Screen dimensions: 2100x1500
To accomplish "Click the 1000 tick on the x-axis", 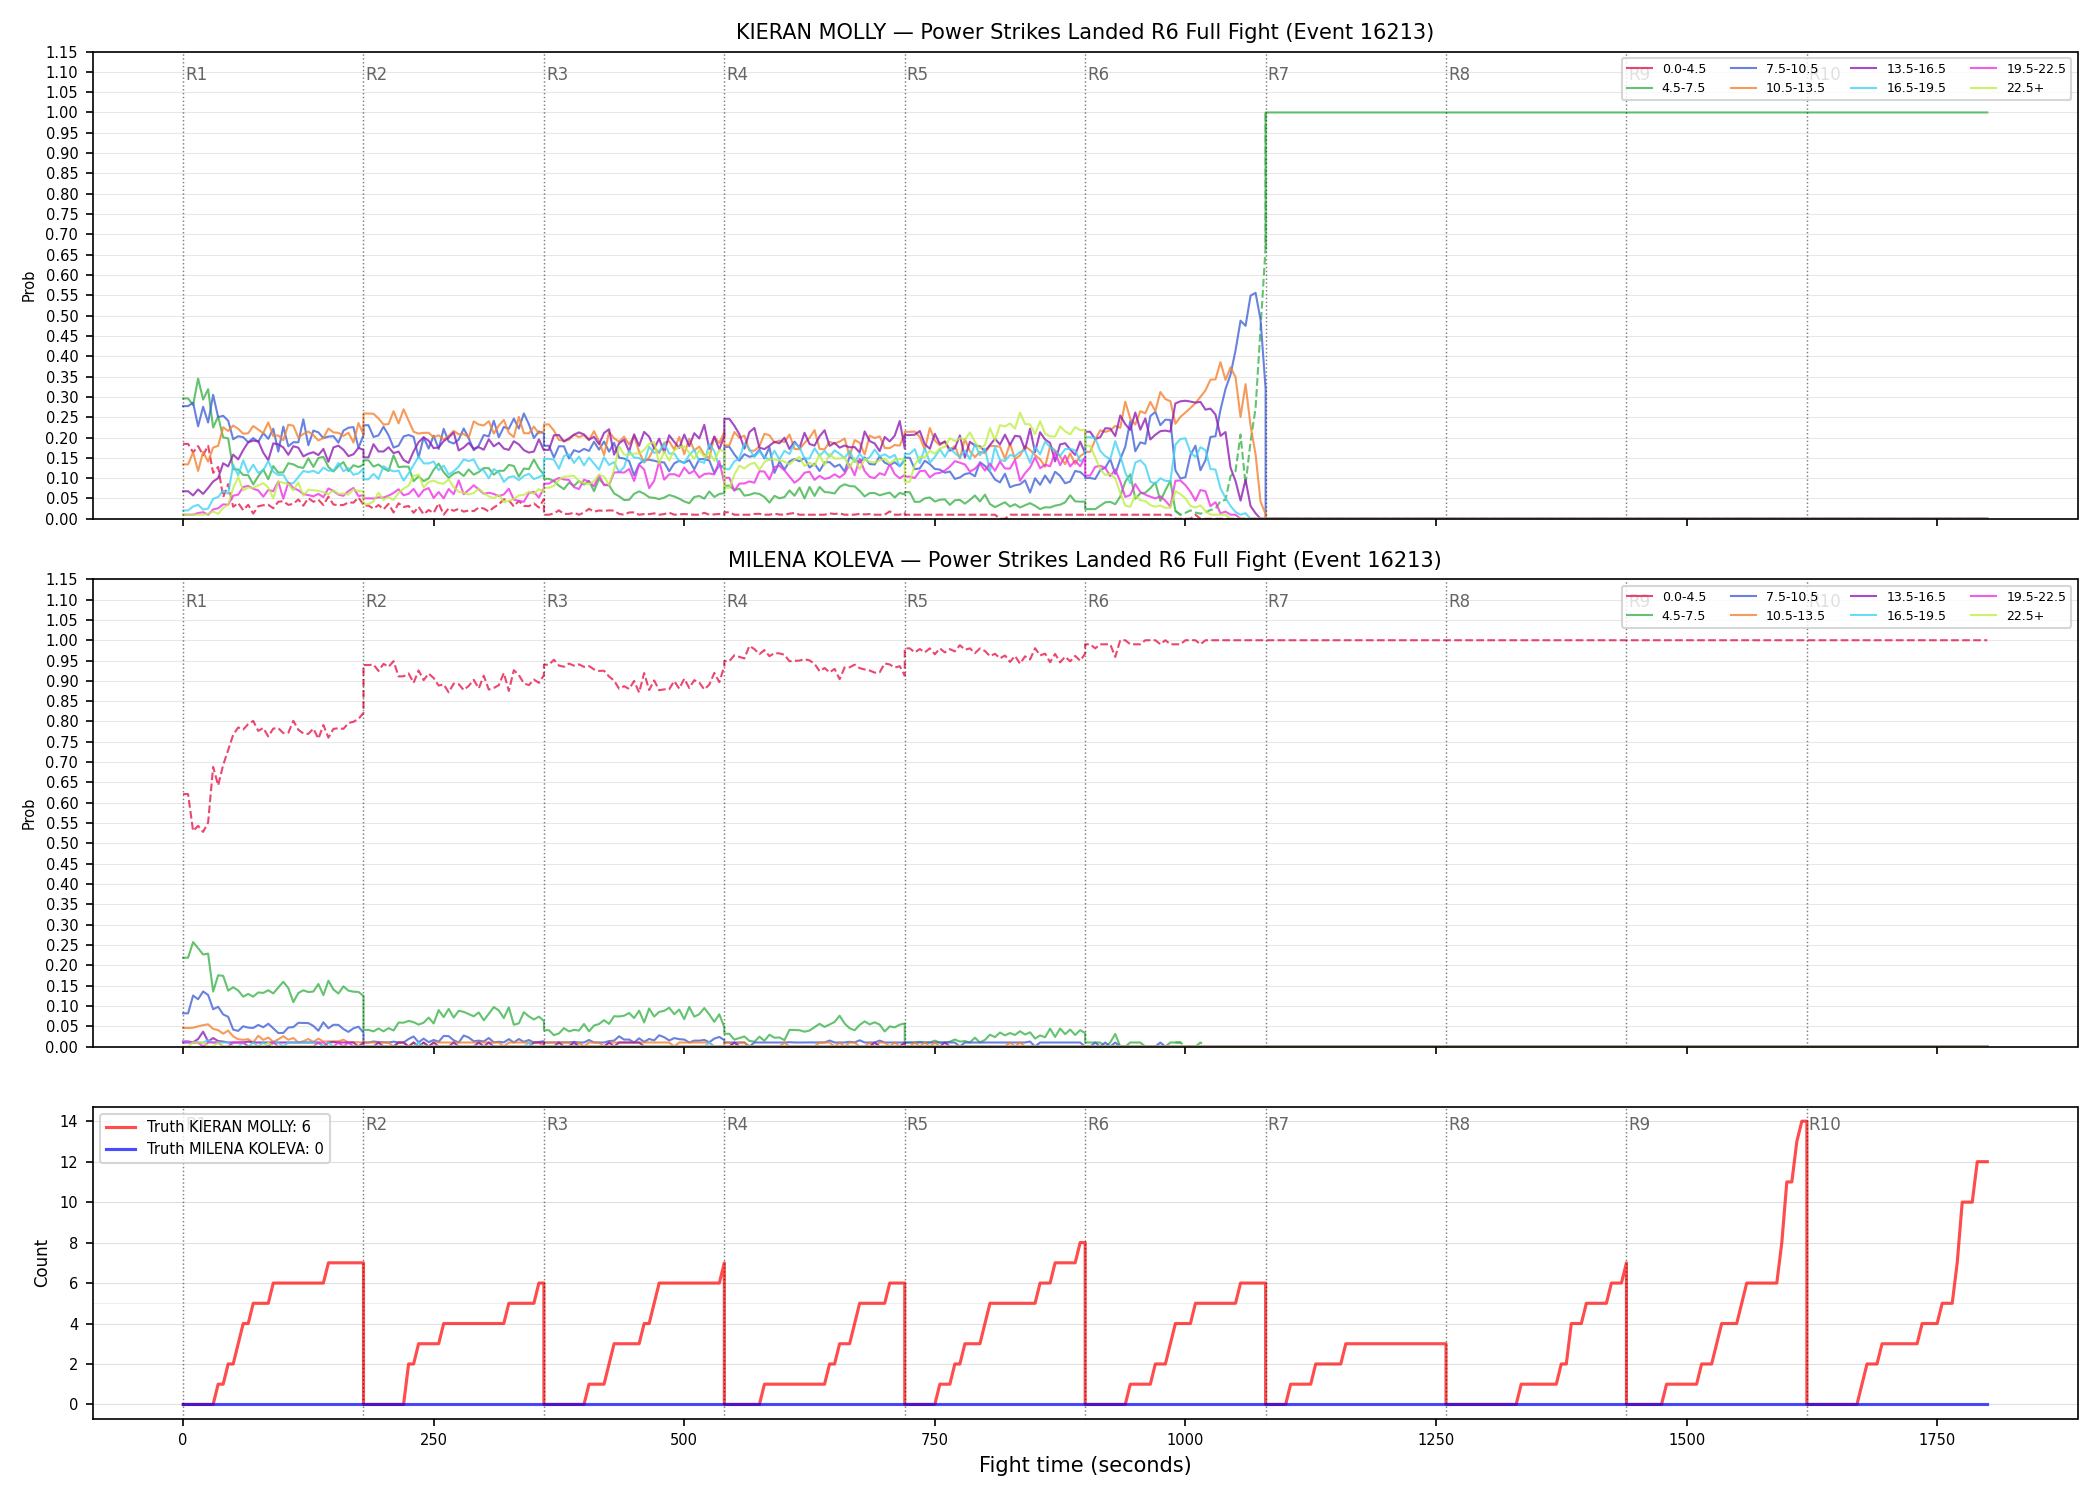I will pos(1185,1440).
